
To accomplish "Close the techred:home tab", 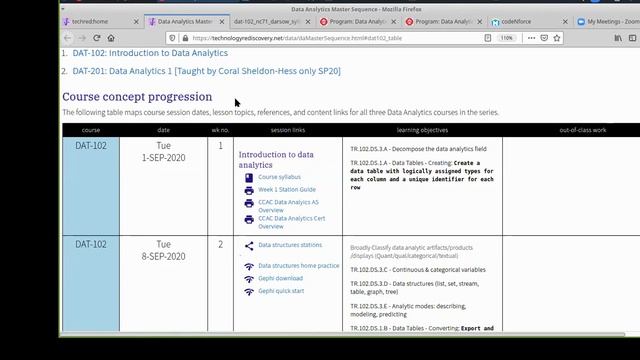I will coord(136,22).
